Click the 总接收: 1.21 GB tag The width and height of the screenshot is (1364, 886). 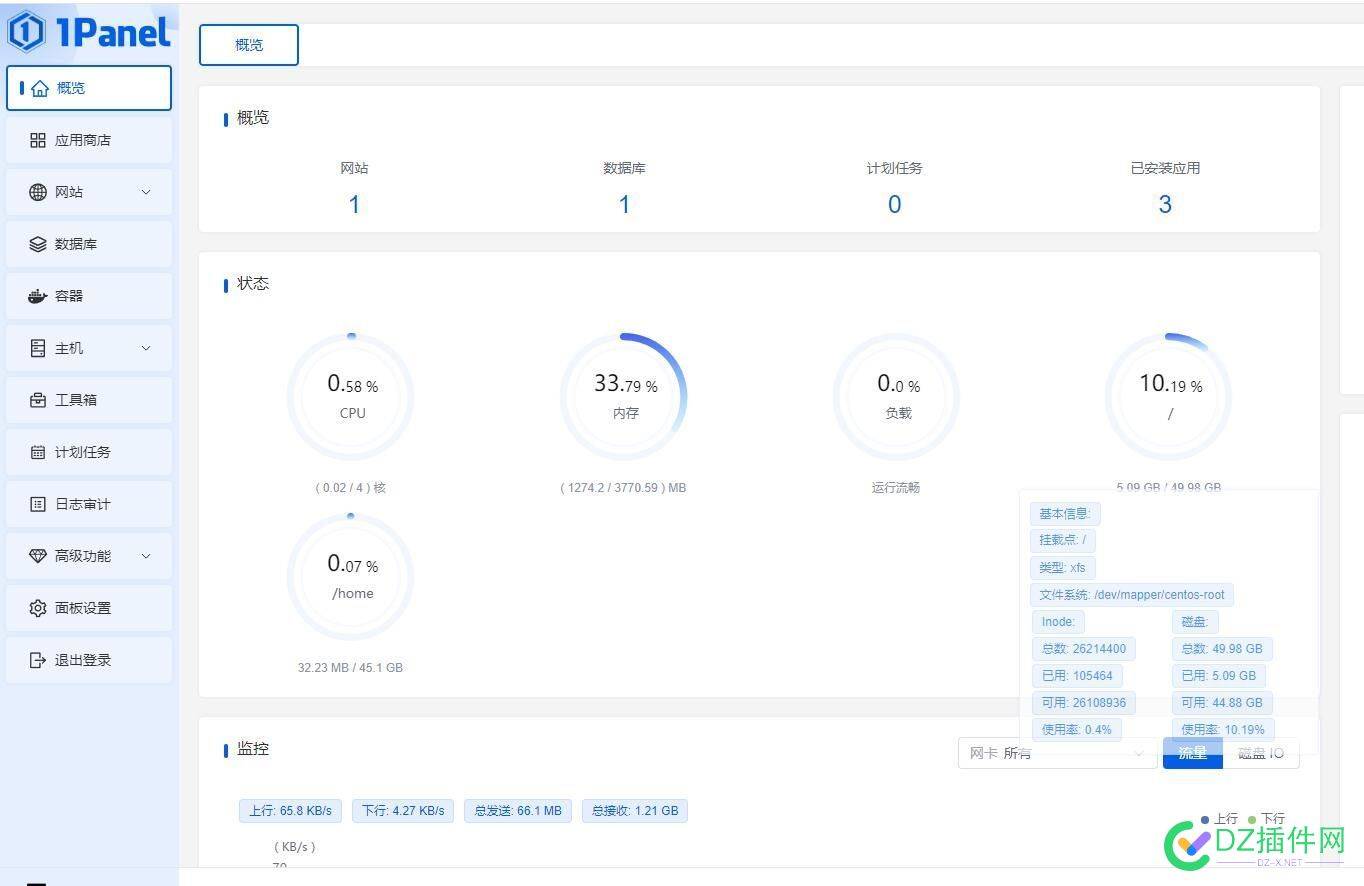(635, 810)
